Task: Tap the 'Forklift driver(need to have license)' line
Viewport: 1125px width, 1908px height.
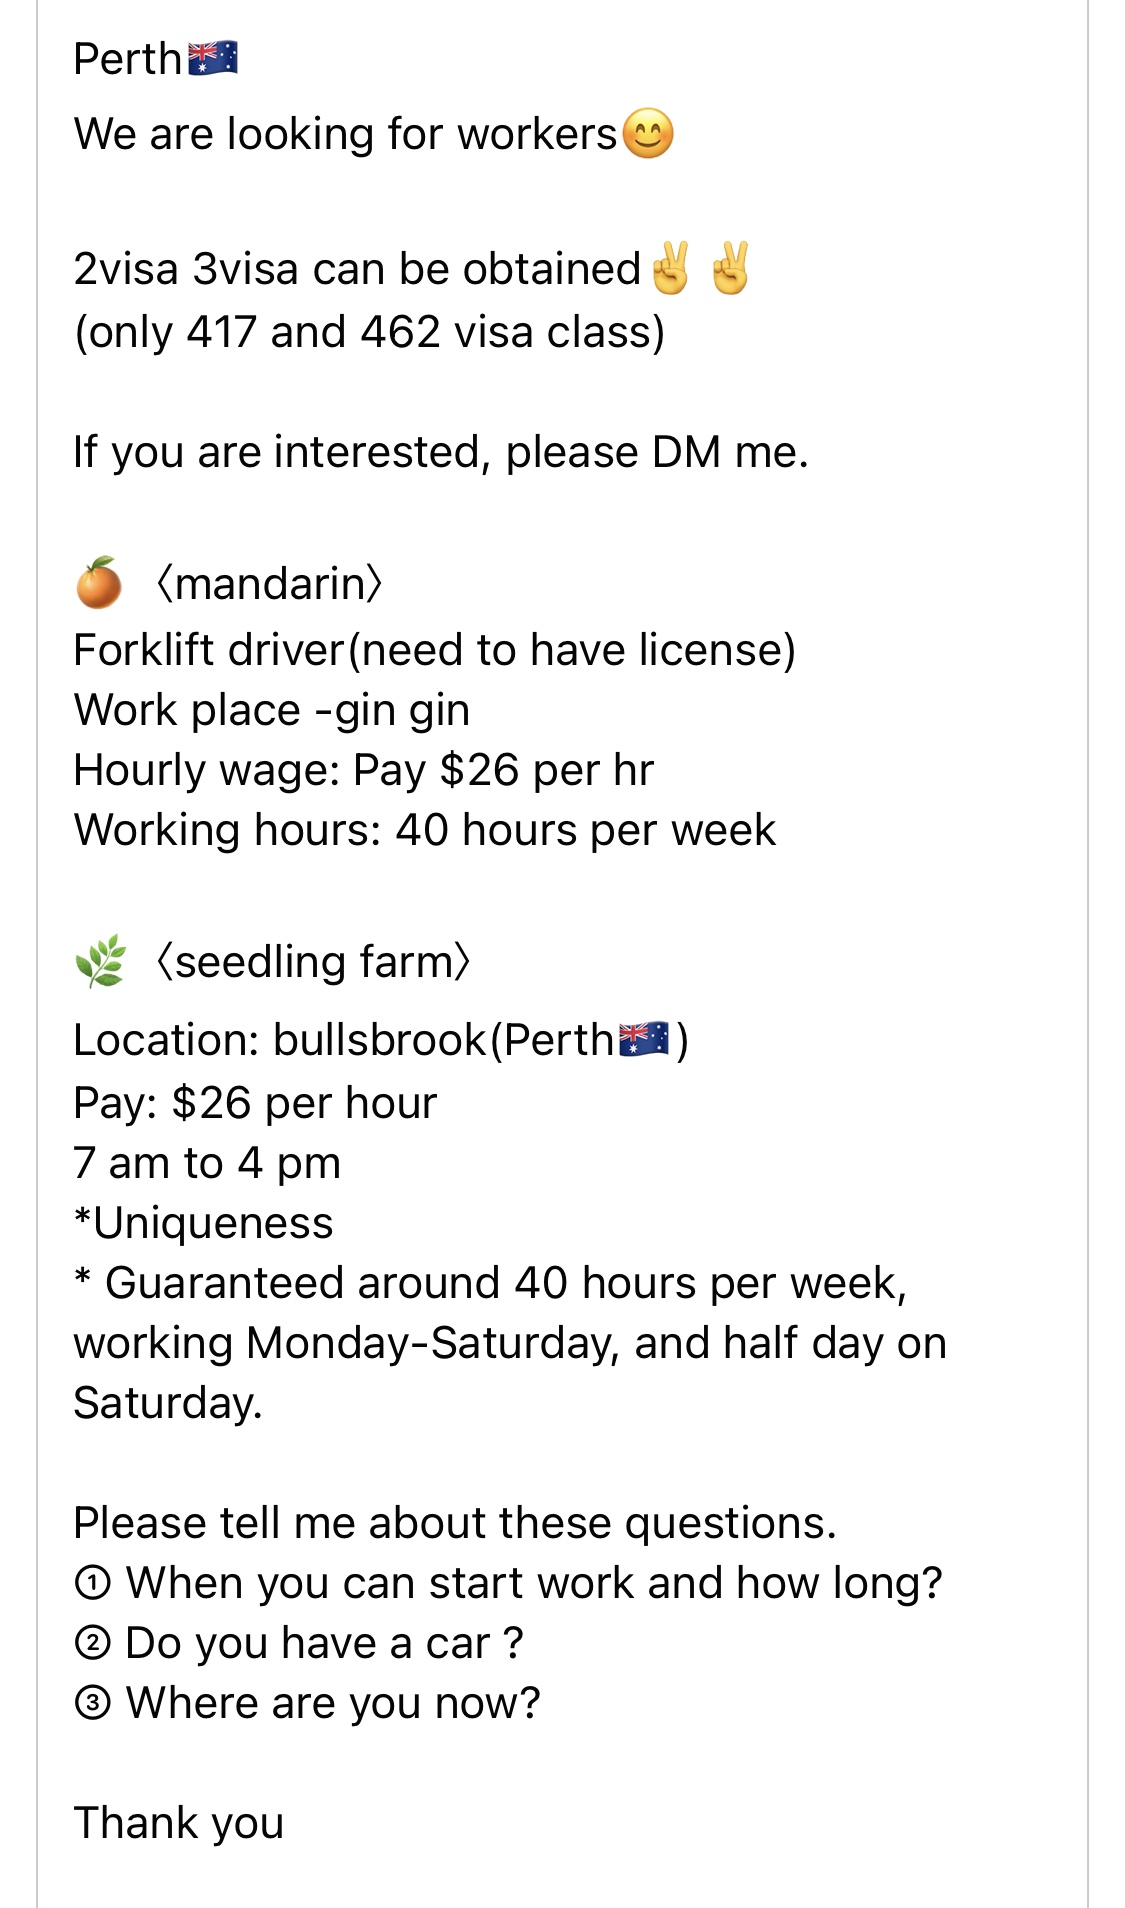Action: click(x=435, y=650)
